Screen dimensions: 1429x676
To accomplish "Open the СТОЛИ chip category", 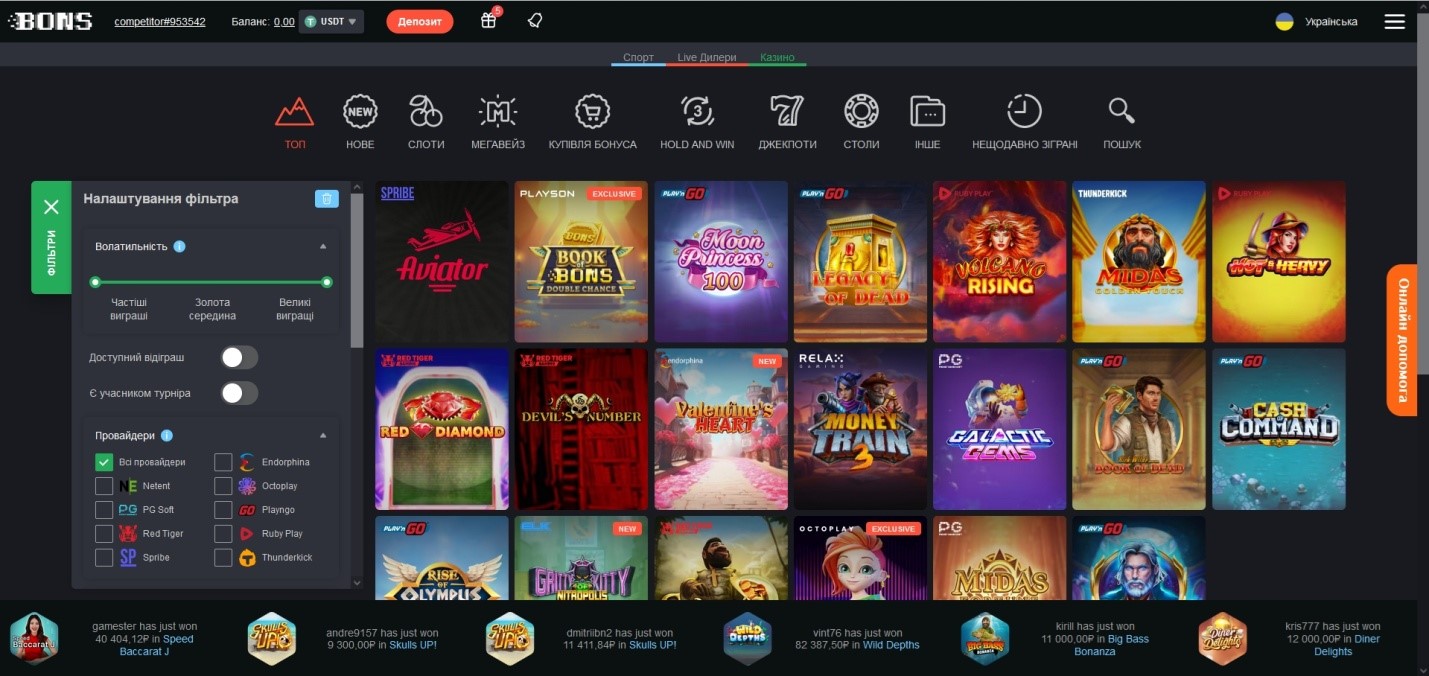I will click(861, 111).
